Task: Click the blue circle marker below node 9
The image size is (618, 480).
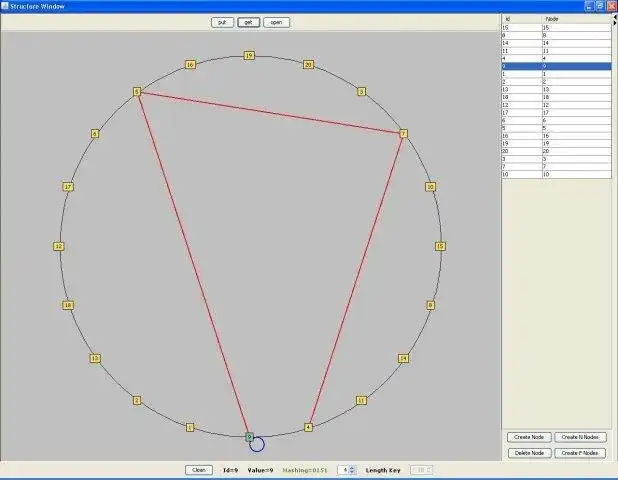Action: tap(257, 445)
